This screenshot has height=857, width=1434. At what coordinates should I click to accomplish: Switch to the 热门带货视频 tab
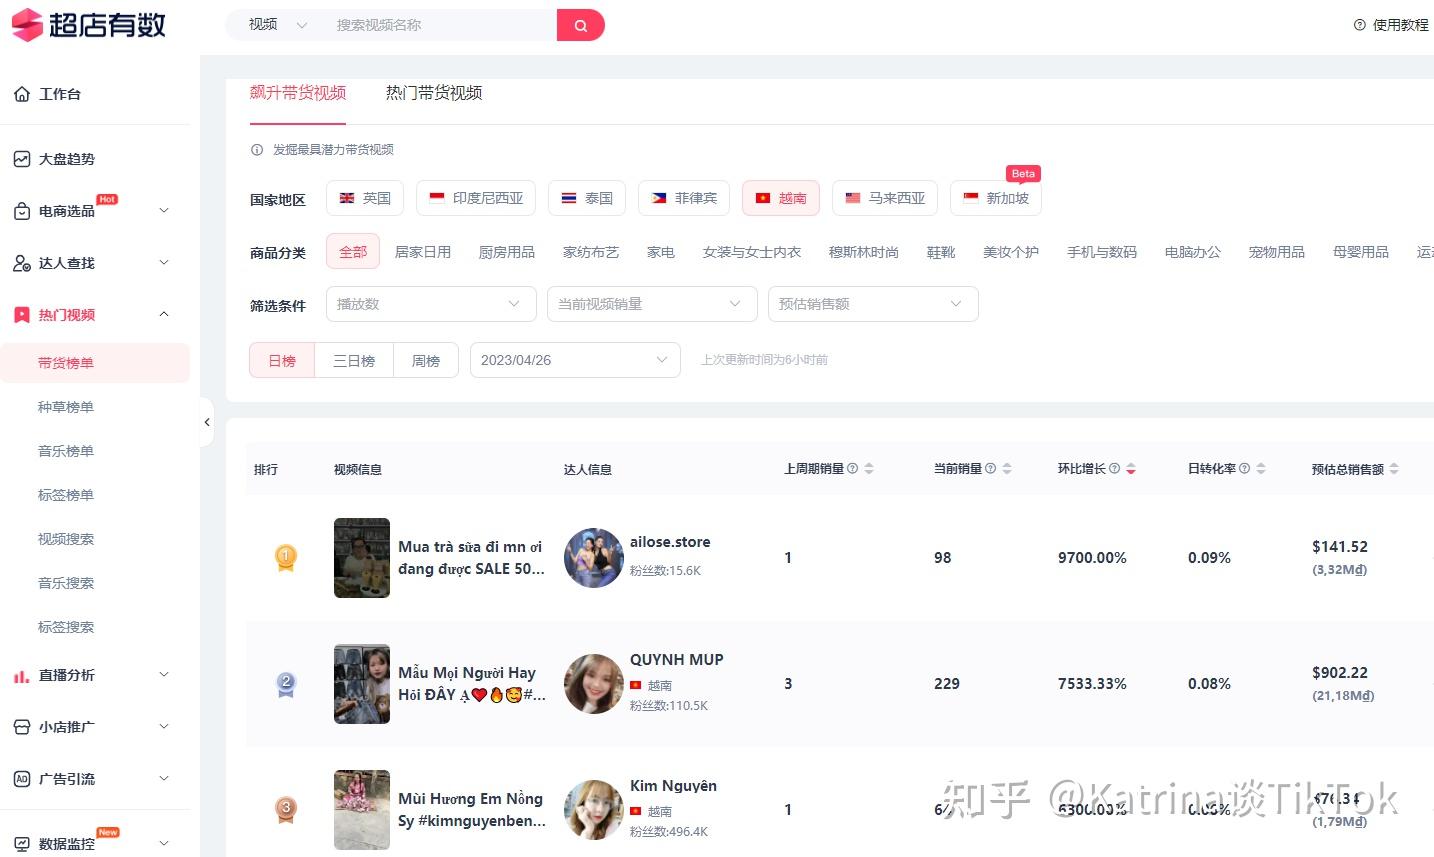(x=433, y=92)
